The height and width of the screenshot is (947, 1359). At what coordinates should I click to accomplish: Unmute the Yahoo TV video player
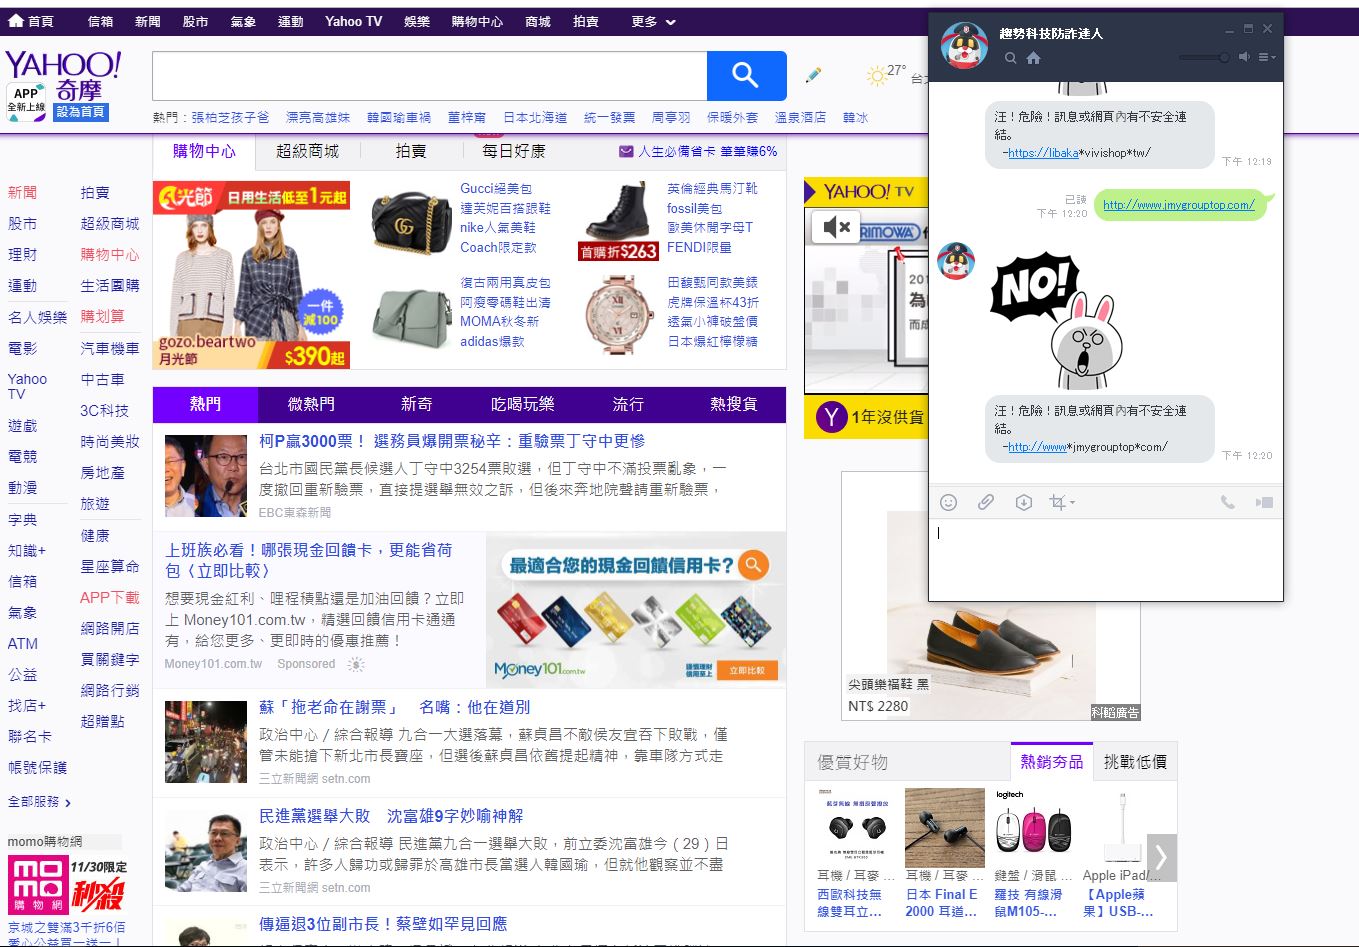tap(836, 228)
